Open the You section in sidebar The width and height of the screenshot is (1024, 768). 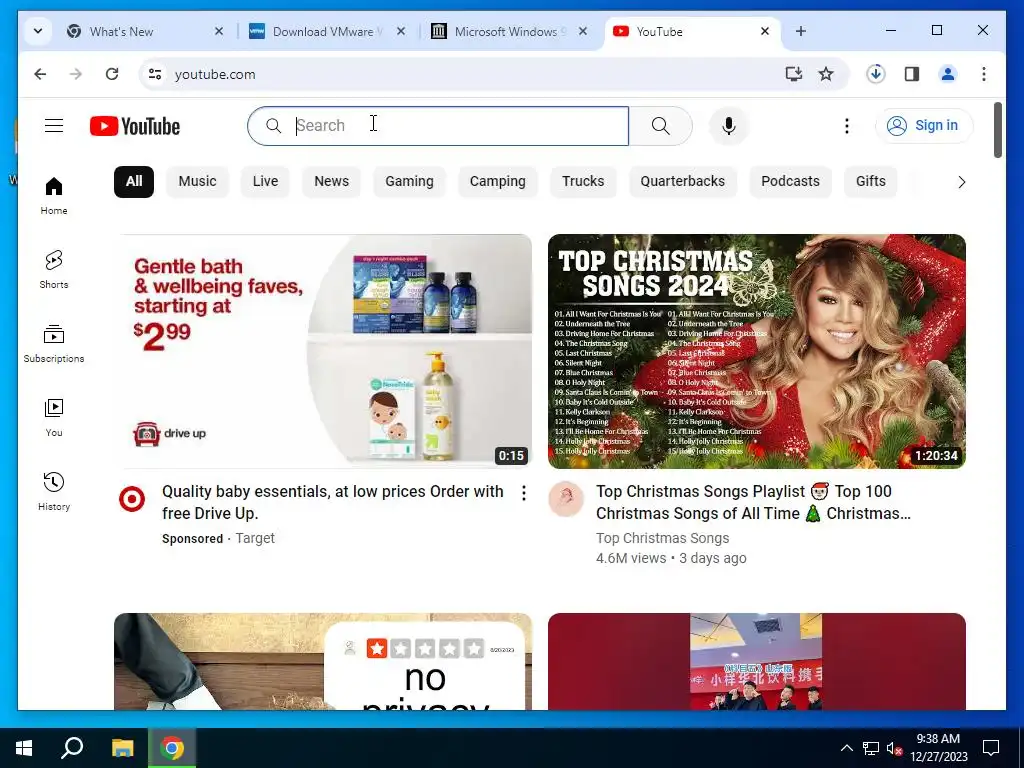pyautogui.click(x=54, y=418)
